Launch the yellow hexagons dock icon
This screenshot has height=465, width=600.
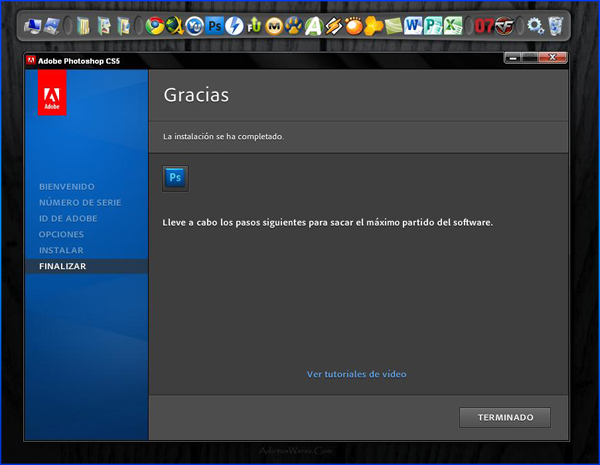(x=373, y=26)
